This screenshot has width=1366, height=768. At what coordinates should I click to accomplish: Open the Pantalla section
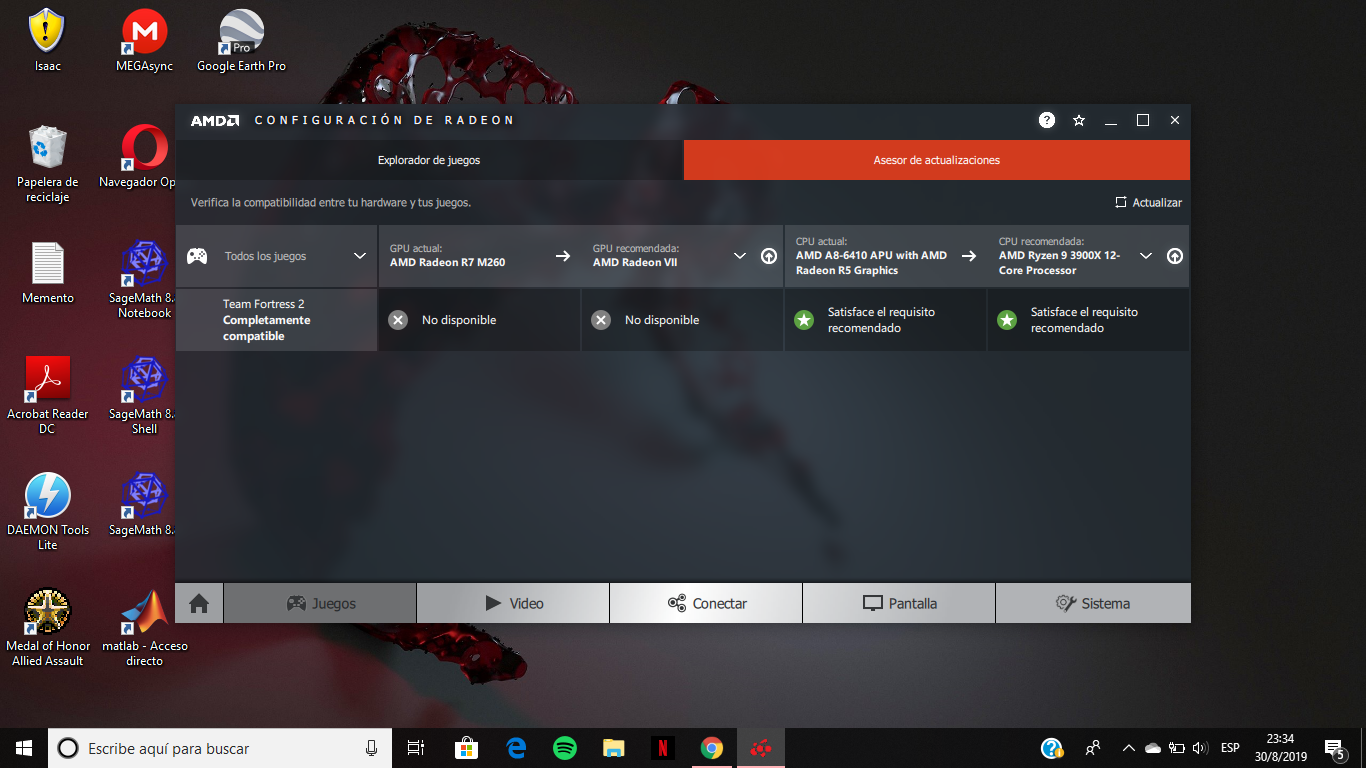tap(899, 603)
